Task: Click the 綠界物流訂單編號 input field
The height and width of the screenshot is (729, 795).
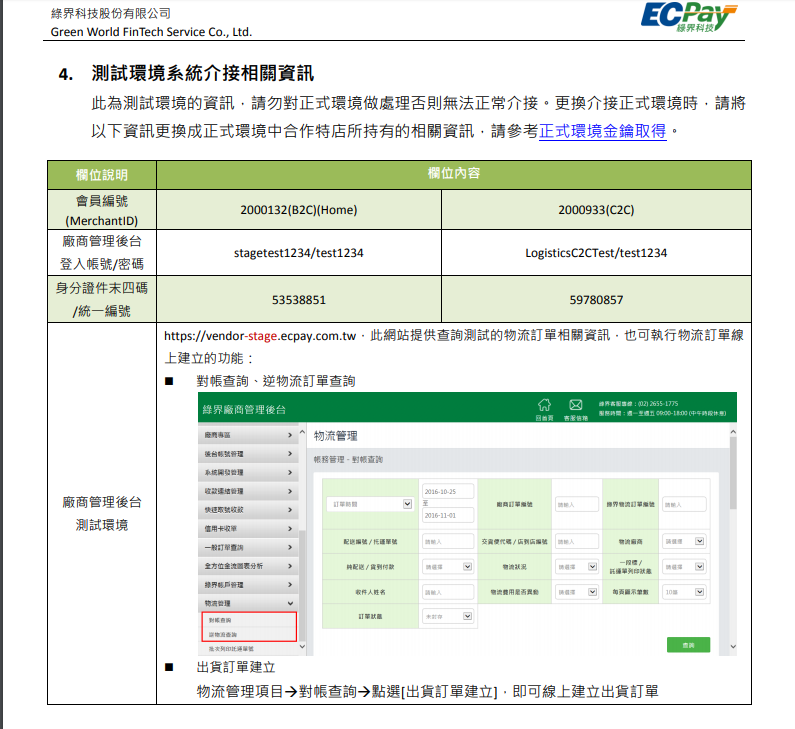Action: 684,504
